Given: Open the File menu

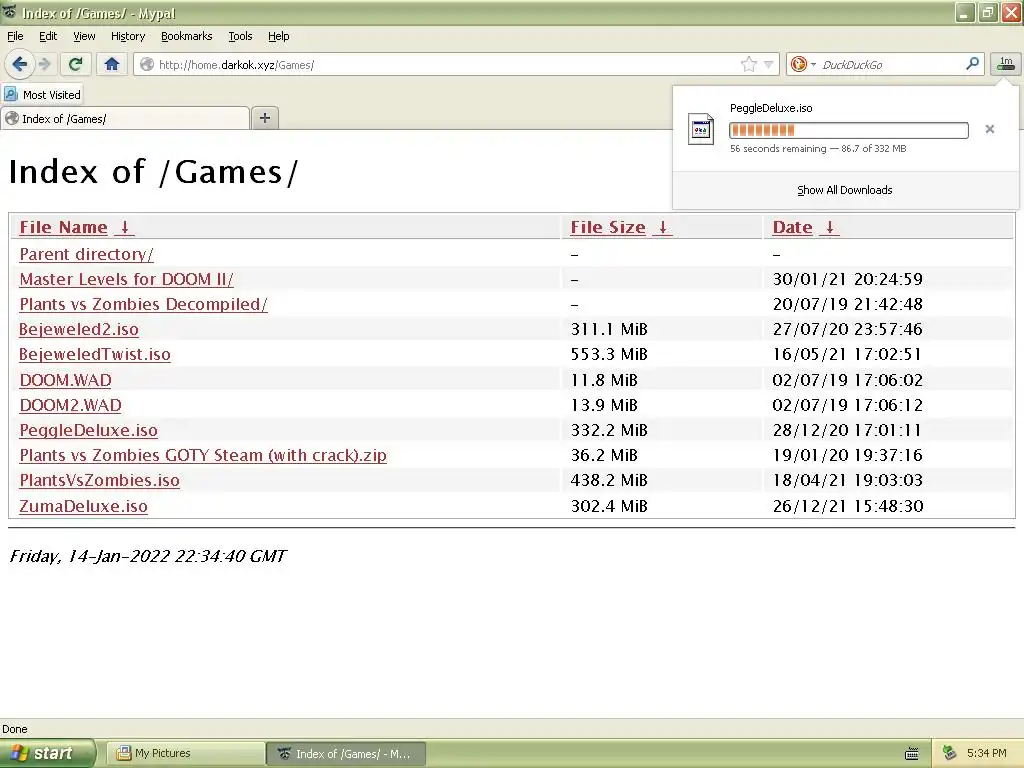Looking at the screenshot, I should [x=15, y=36].
